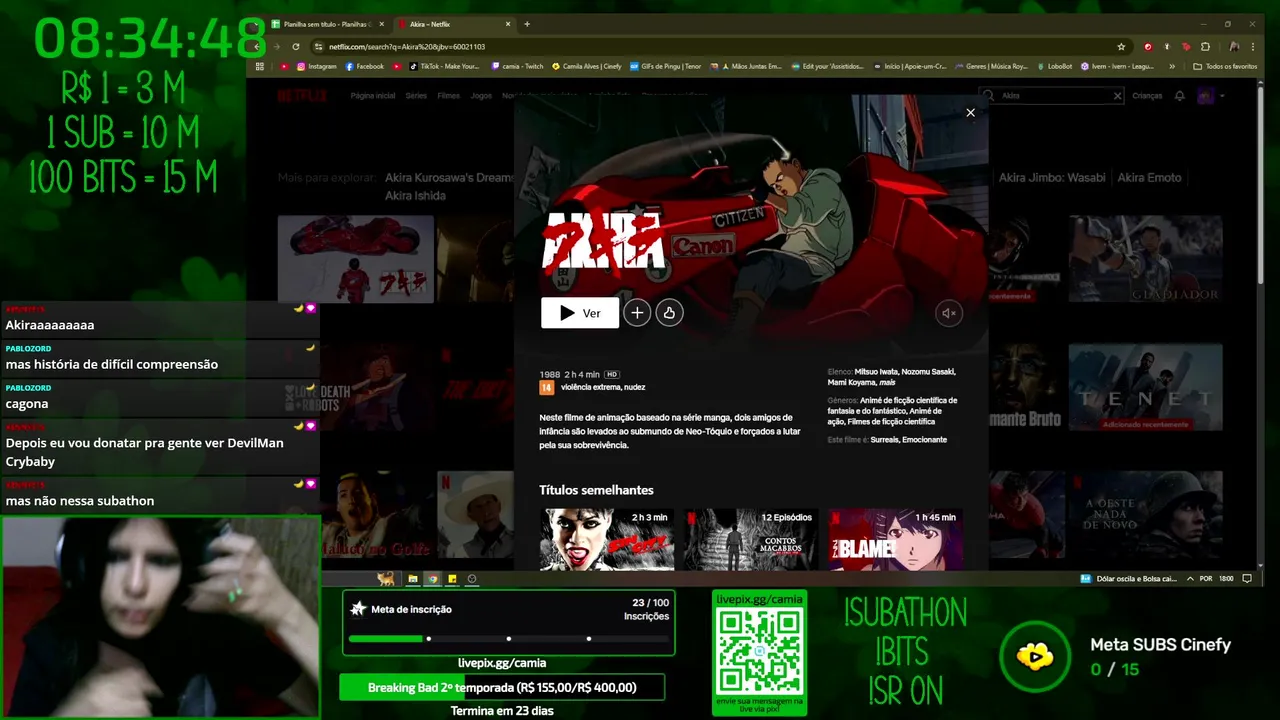
Task: Show more cast via the 'mais' link
Action: click(887, 382)
